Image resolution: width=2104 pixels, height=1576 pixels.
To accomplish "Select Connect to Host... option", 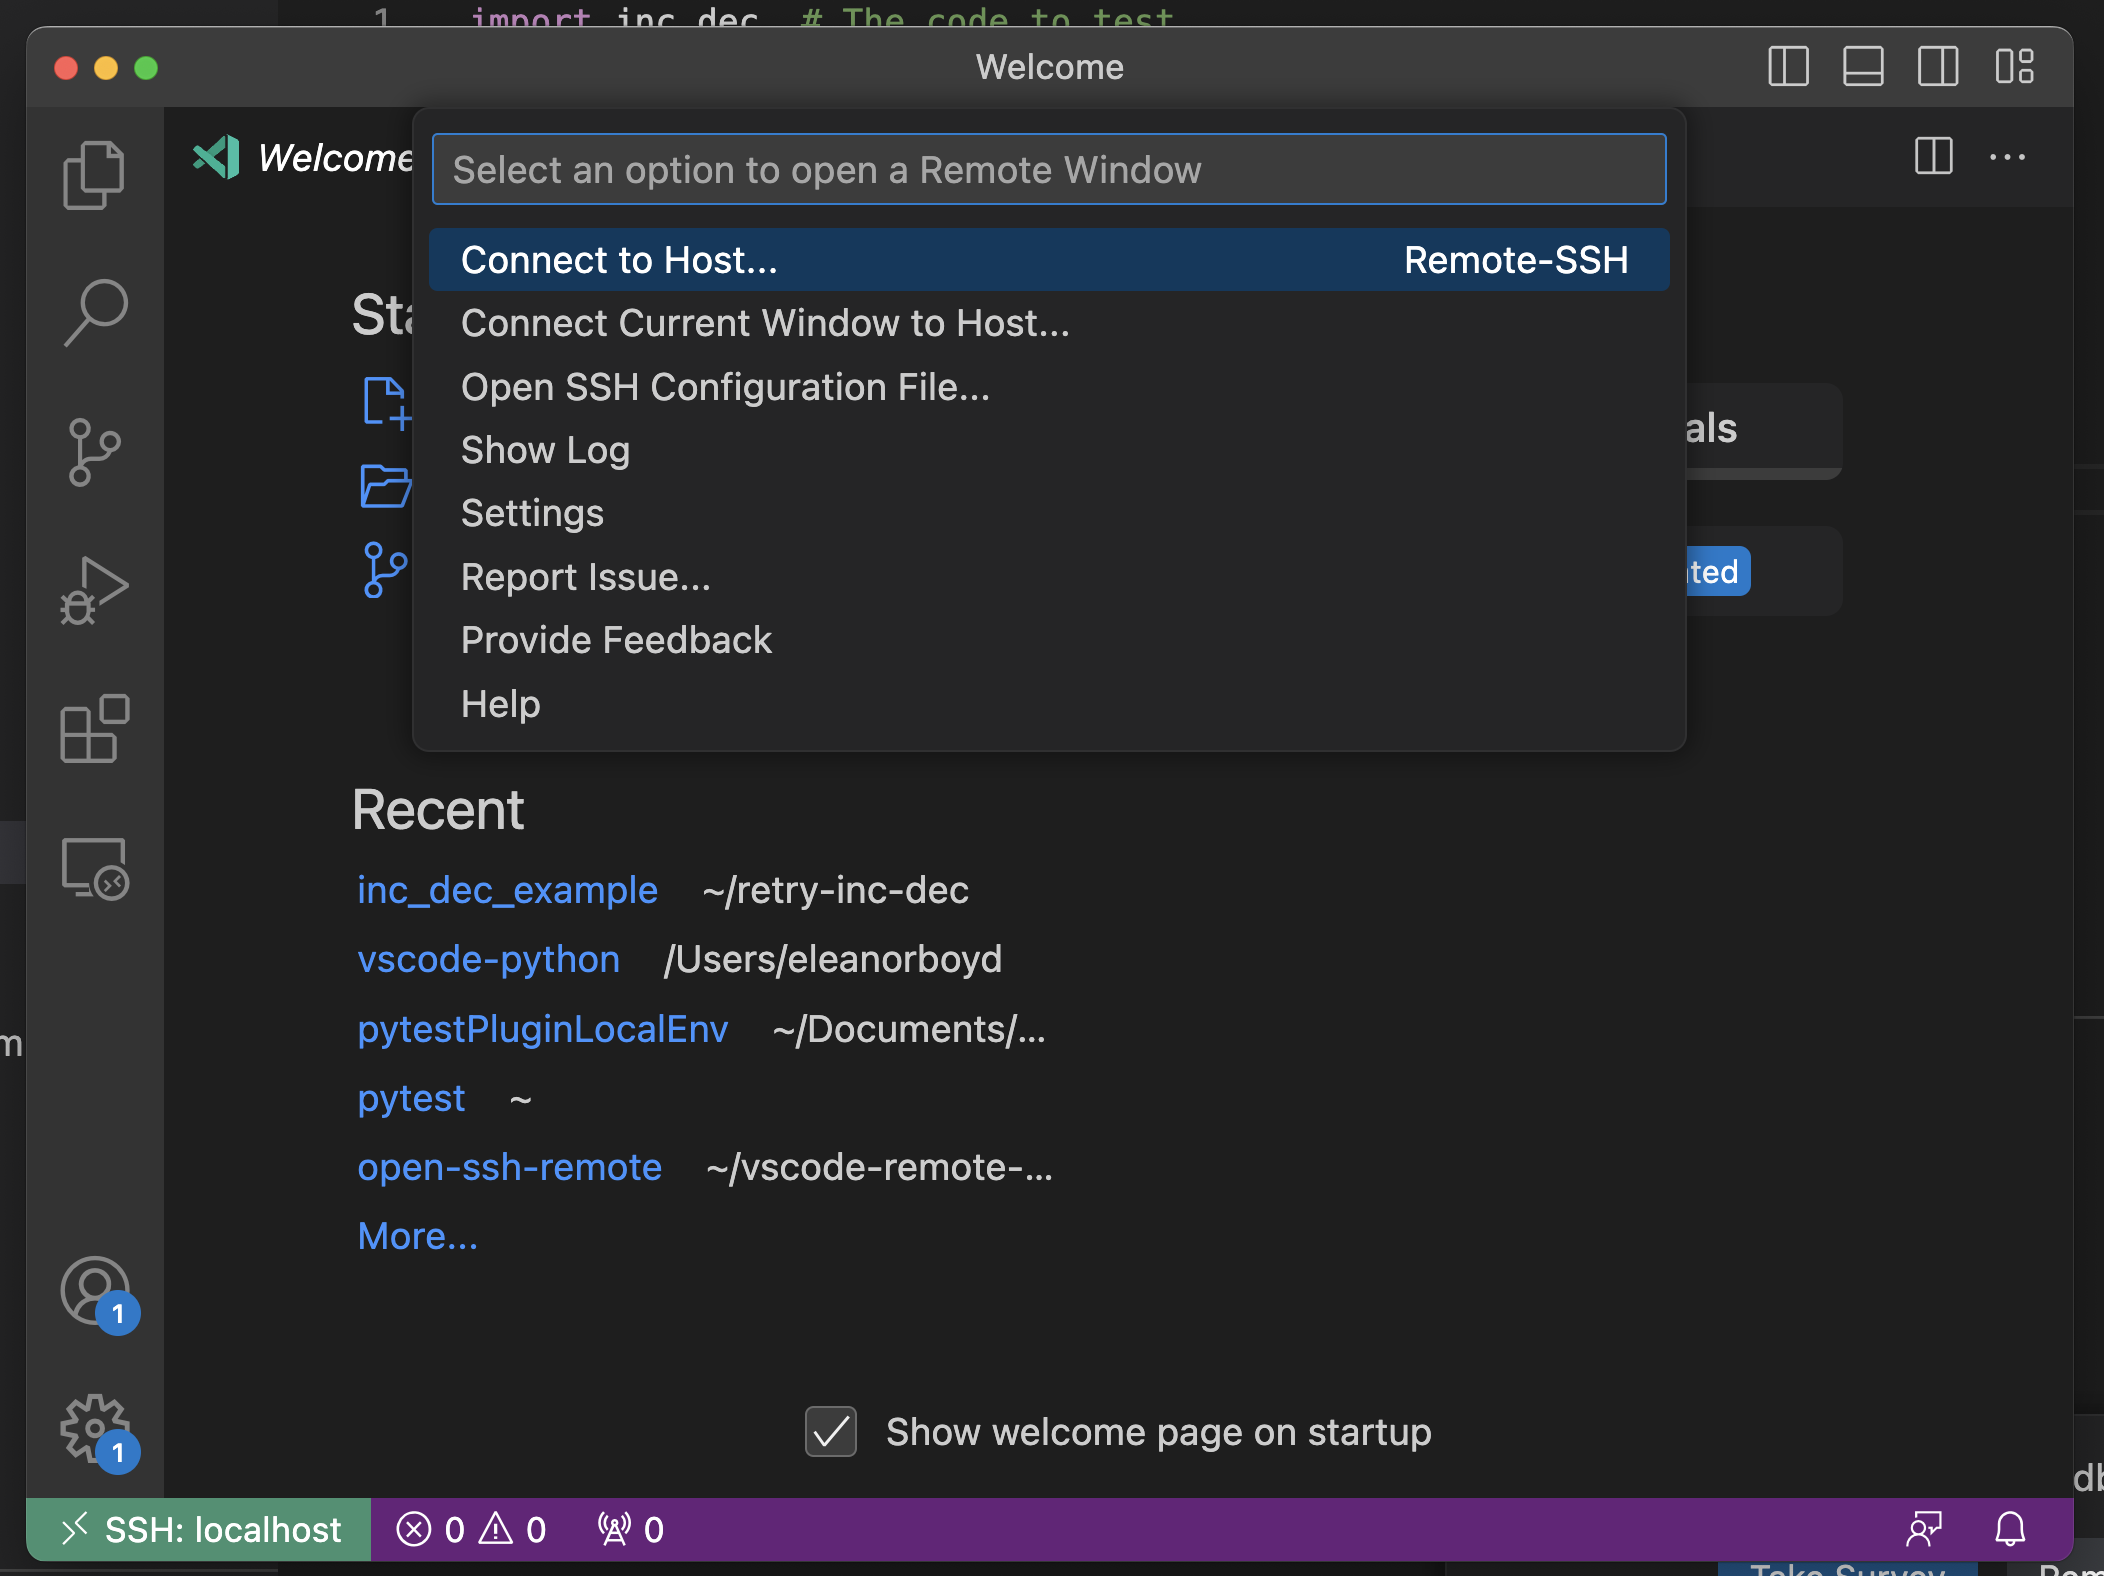I will pos(1049,260).
